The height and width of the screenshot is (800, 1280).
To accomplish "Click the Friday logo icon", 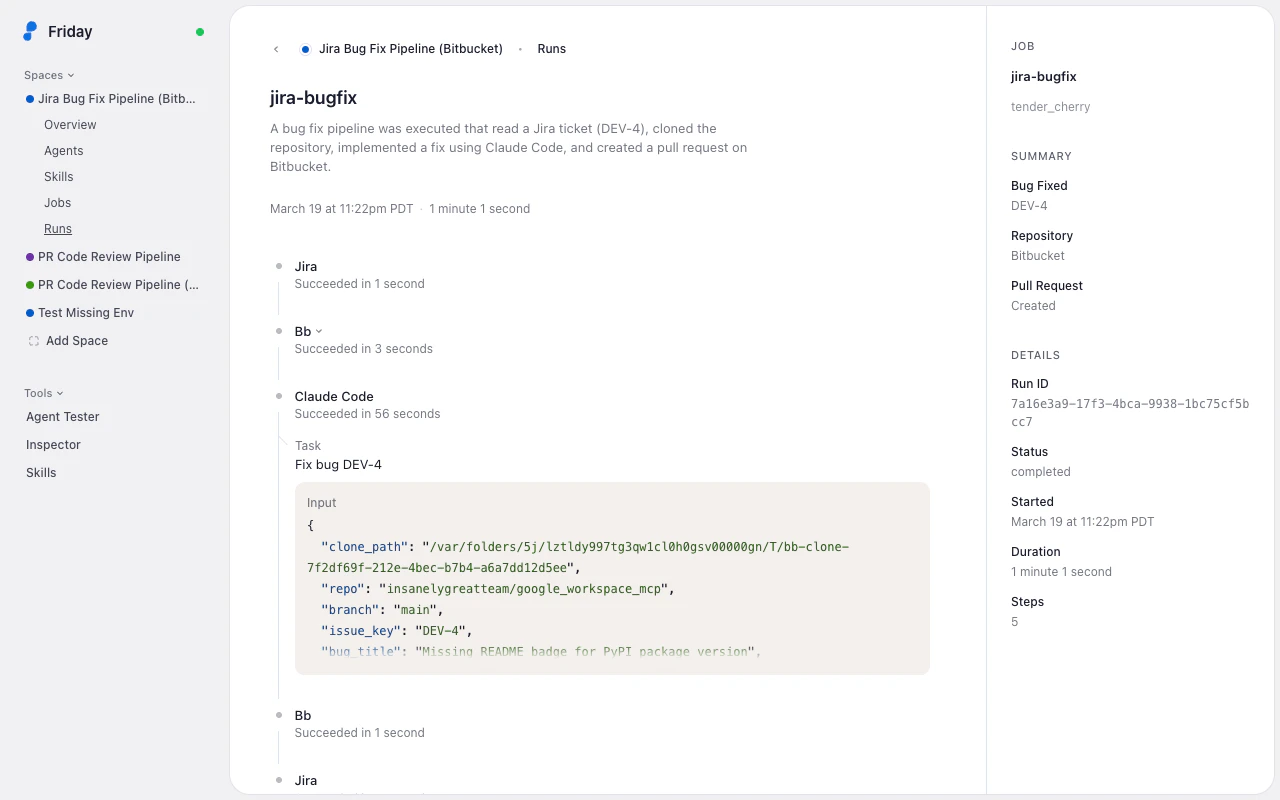I will tap(30, 31).
